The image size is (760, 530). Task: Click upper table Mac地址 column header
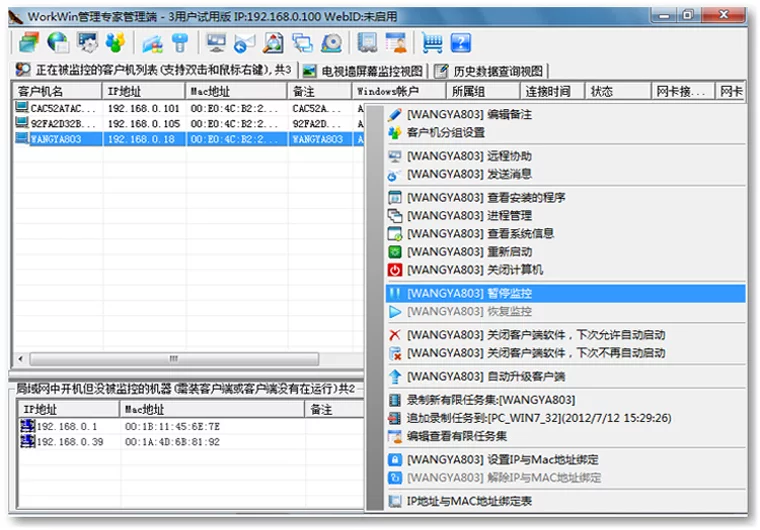coord(236,91)
